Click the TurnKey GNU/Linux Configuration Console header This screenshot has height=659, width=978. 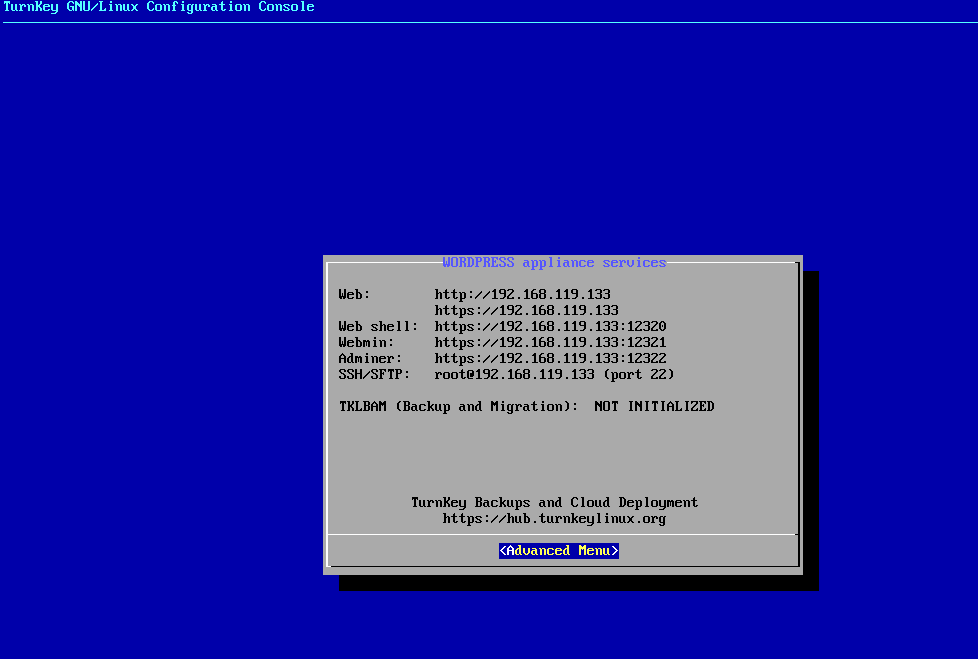pyautogui.click(x=158, y=7)
